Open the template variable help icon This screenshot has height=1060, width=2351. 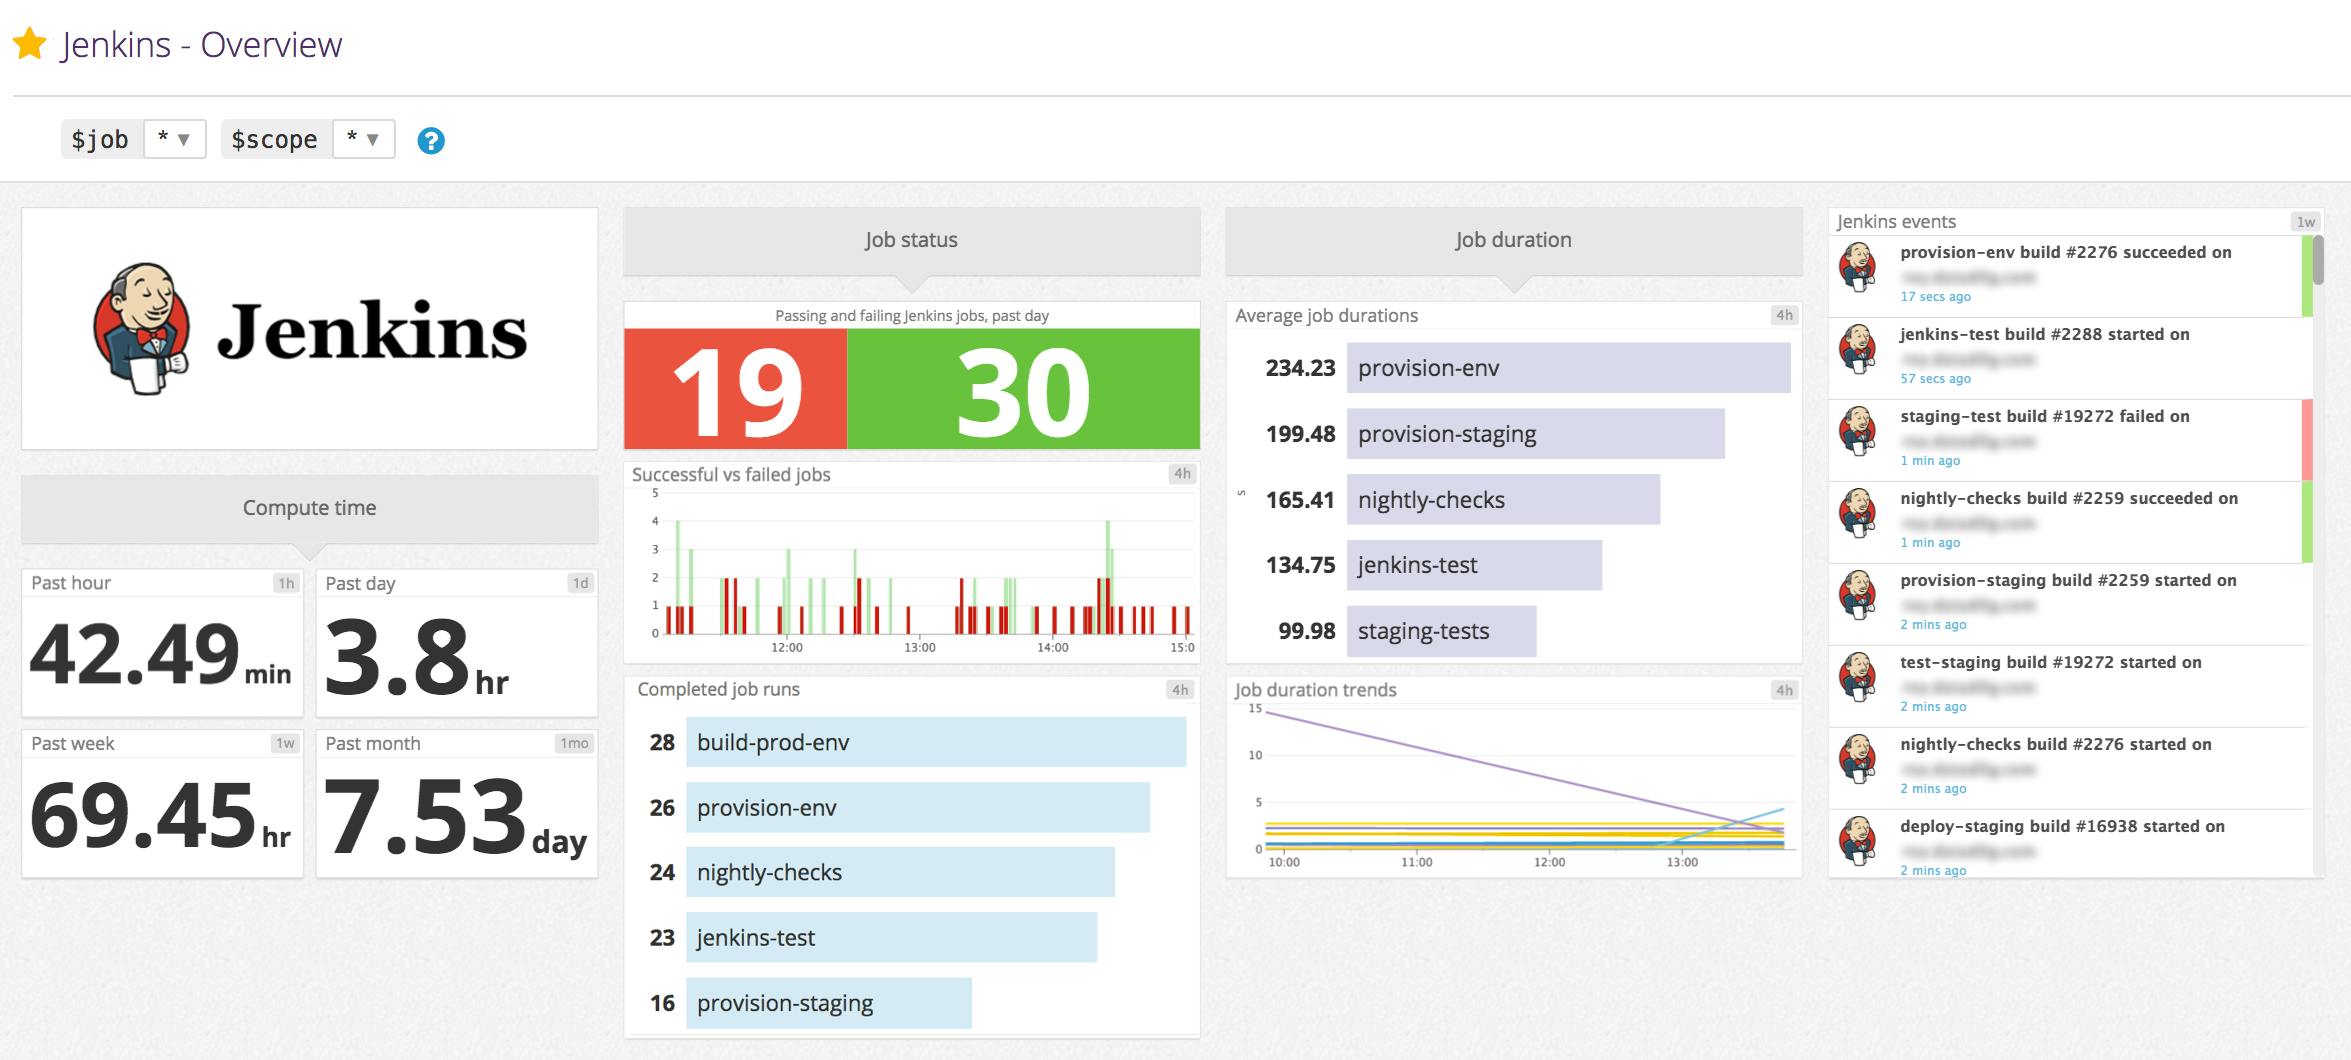coord(430,141)
